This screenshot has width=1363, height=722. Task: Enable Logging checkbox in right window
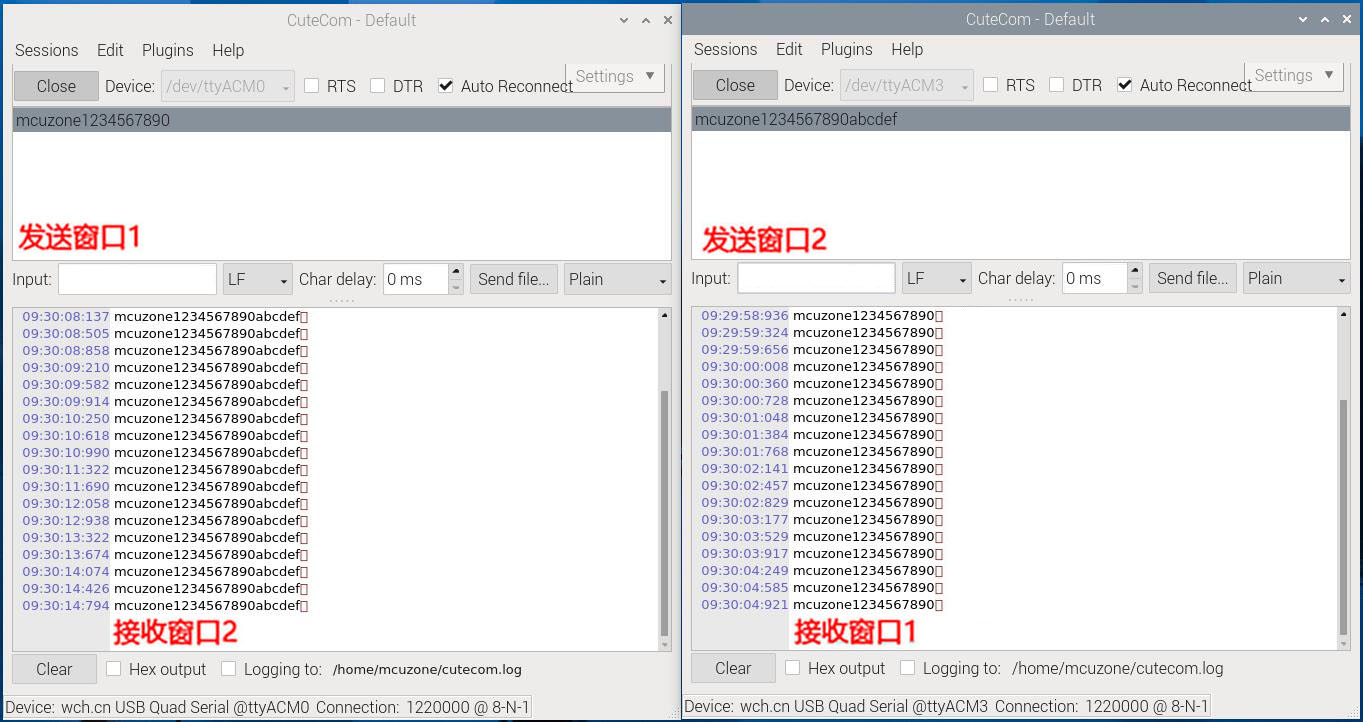point(908,668)
